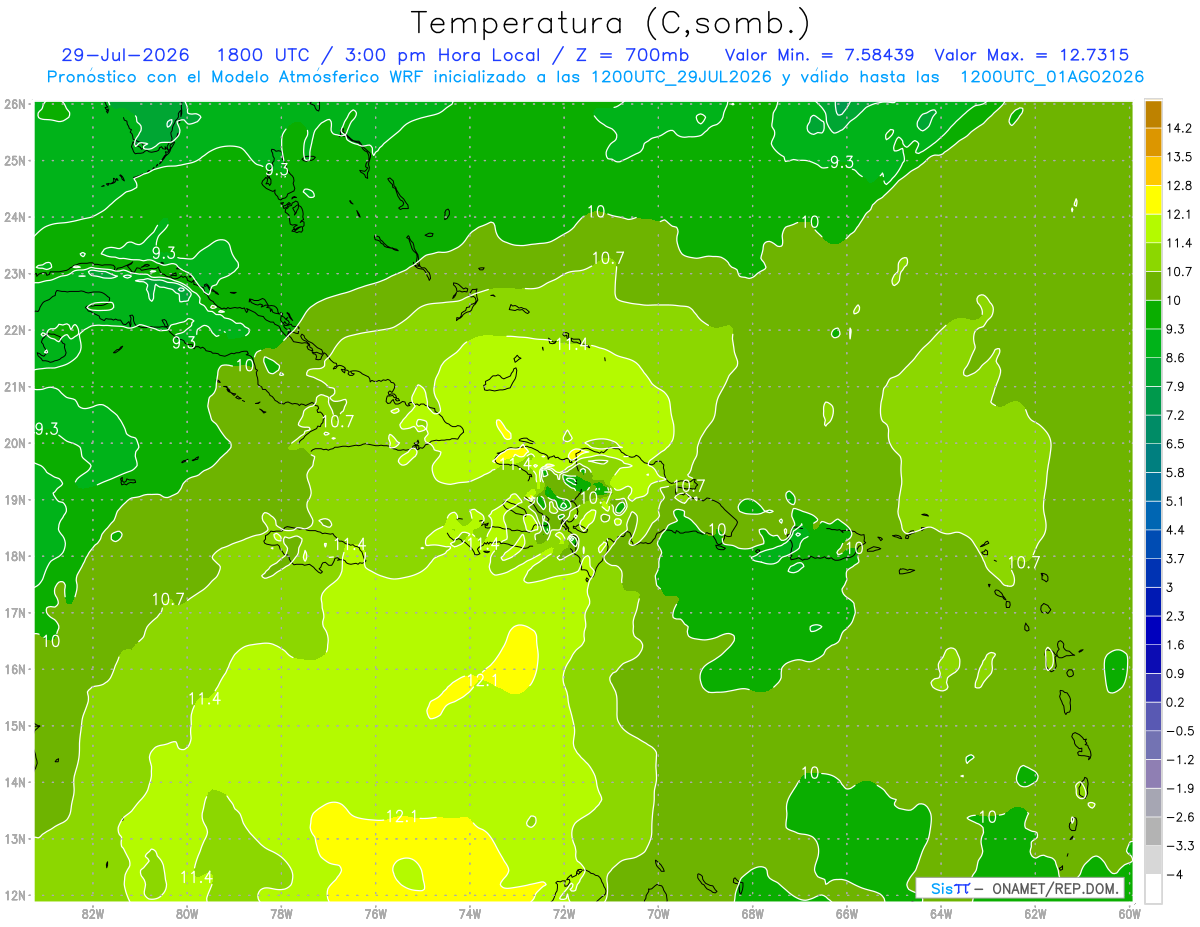This screenshot has height=927, width=1200.
Task: Click the '25N' latitude axis label
Action: click(14, 160)
